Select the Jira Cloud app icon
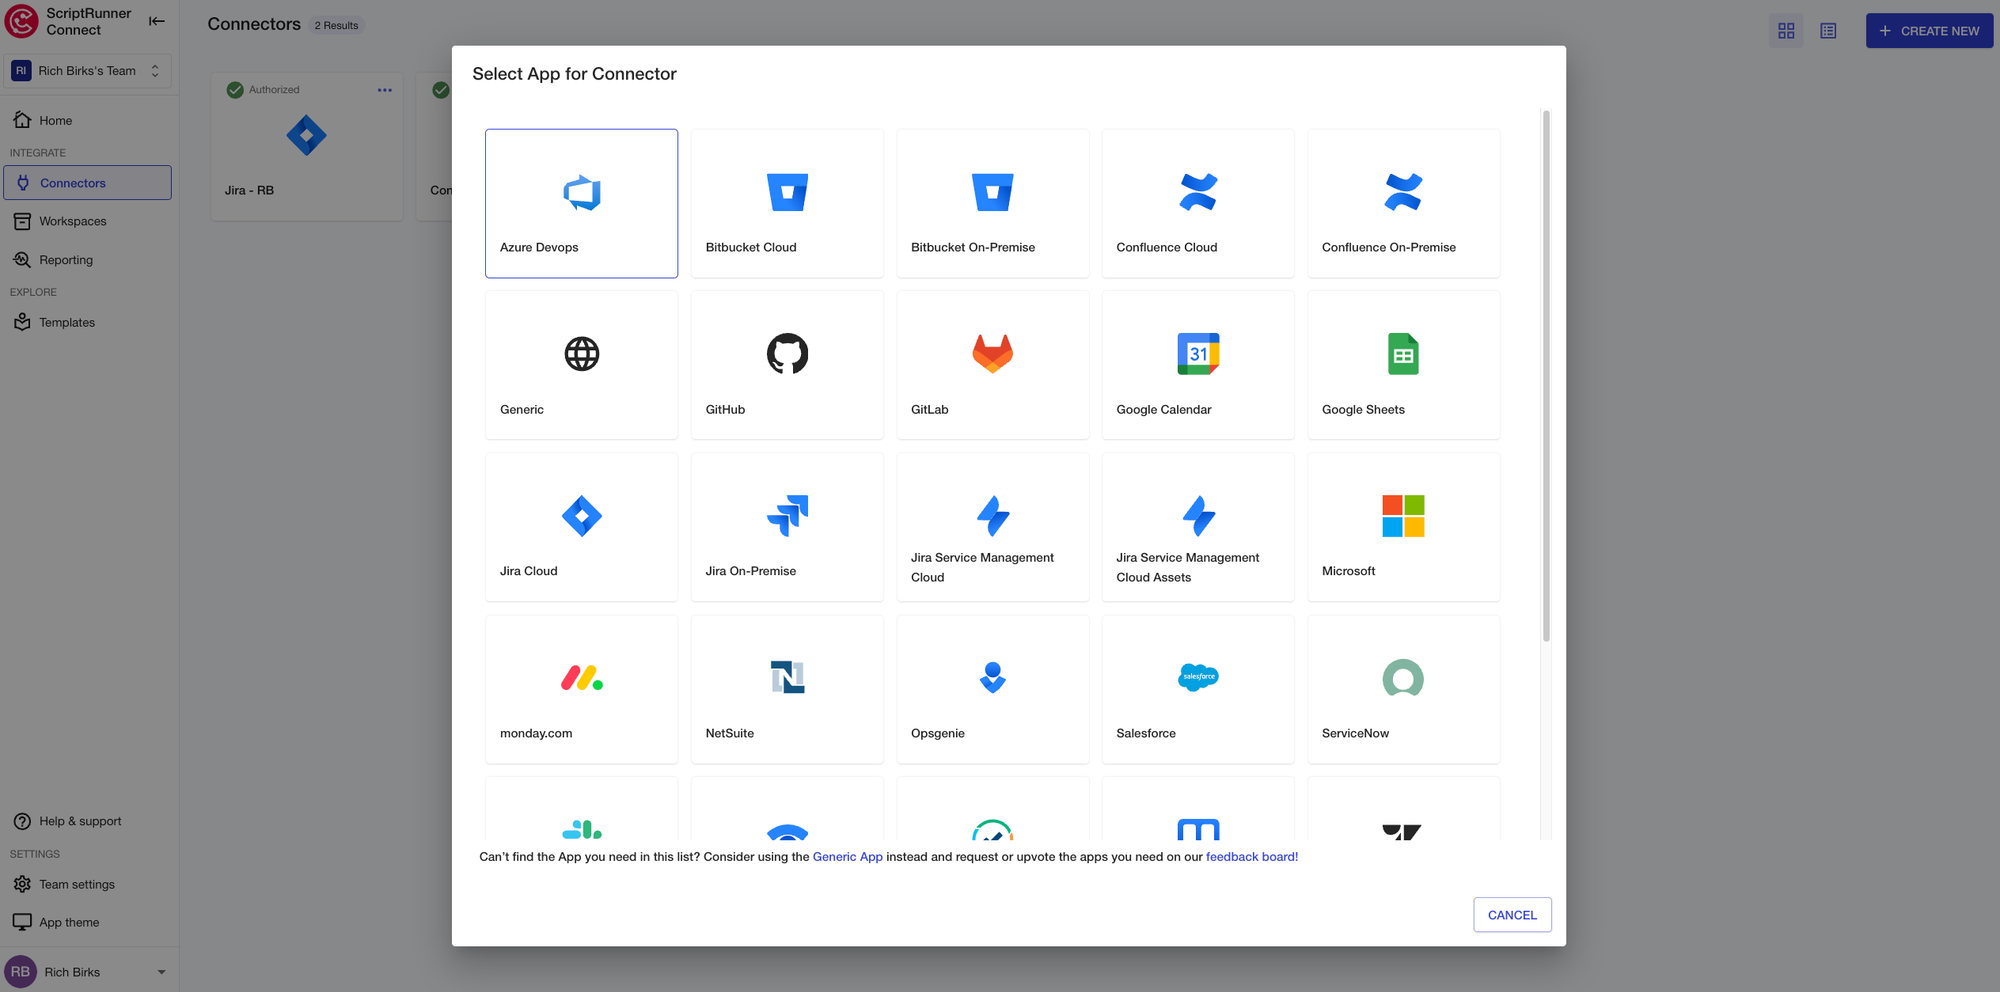 click(x=581, y=516)
